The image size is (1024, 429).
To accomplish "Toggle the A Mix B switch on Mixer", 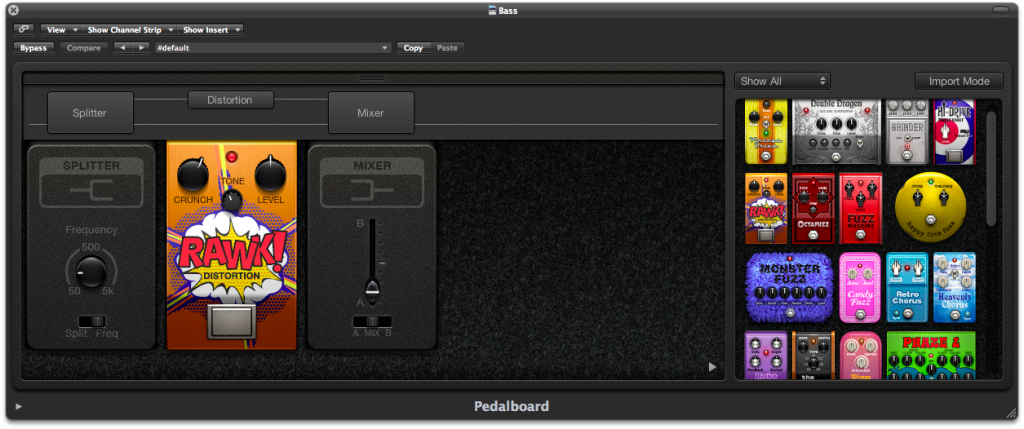I will [x=372, y=321].
